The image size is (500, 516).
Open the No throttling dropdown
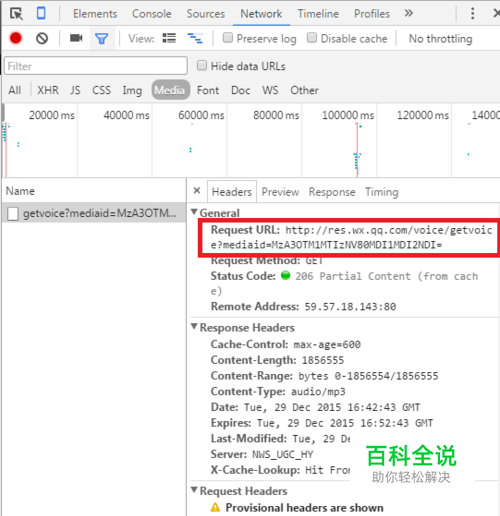440,39
